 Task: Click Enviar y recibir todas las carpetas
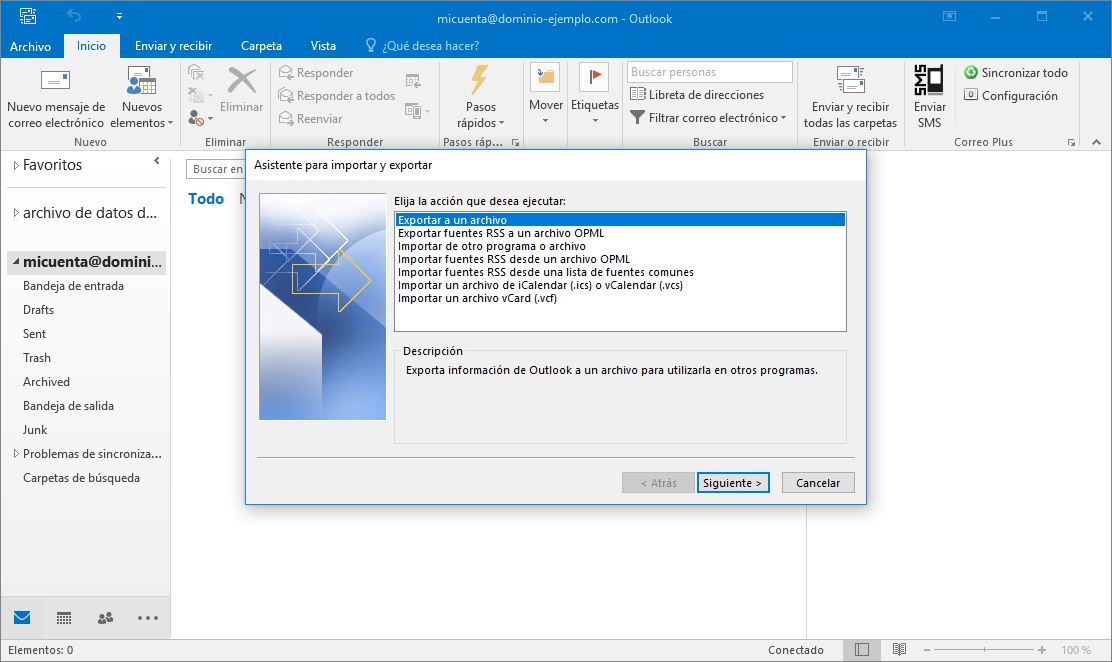click(850, 98)
